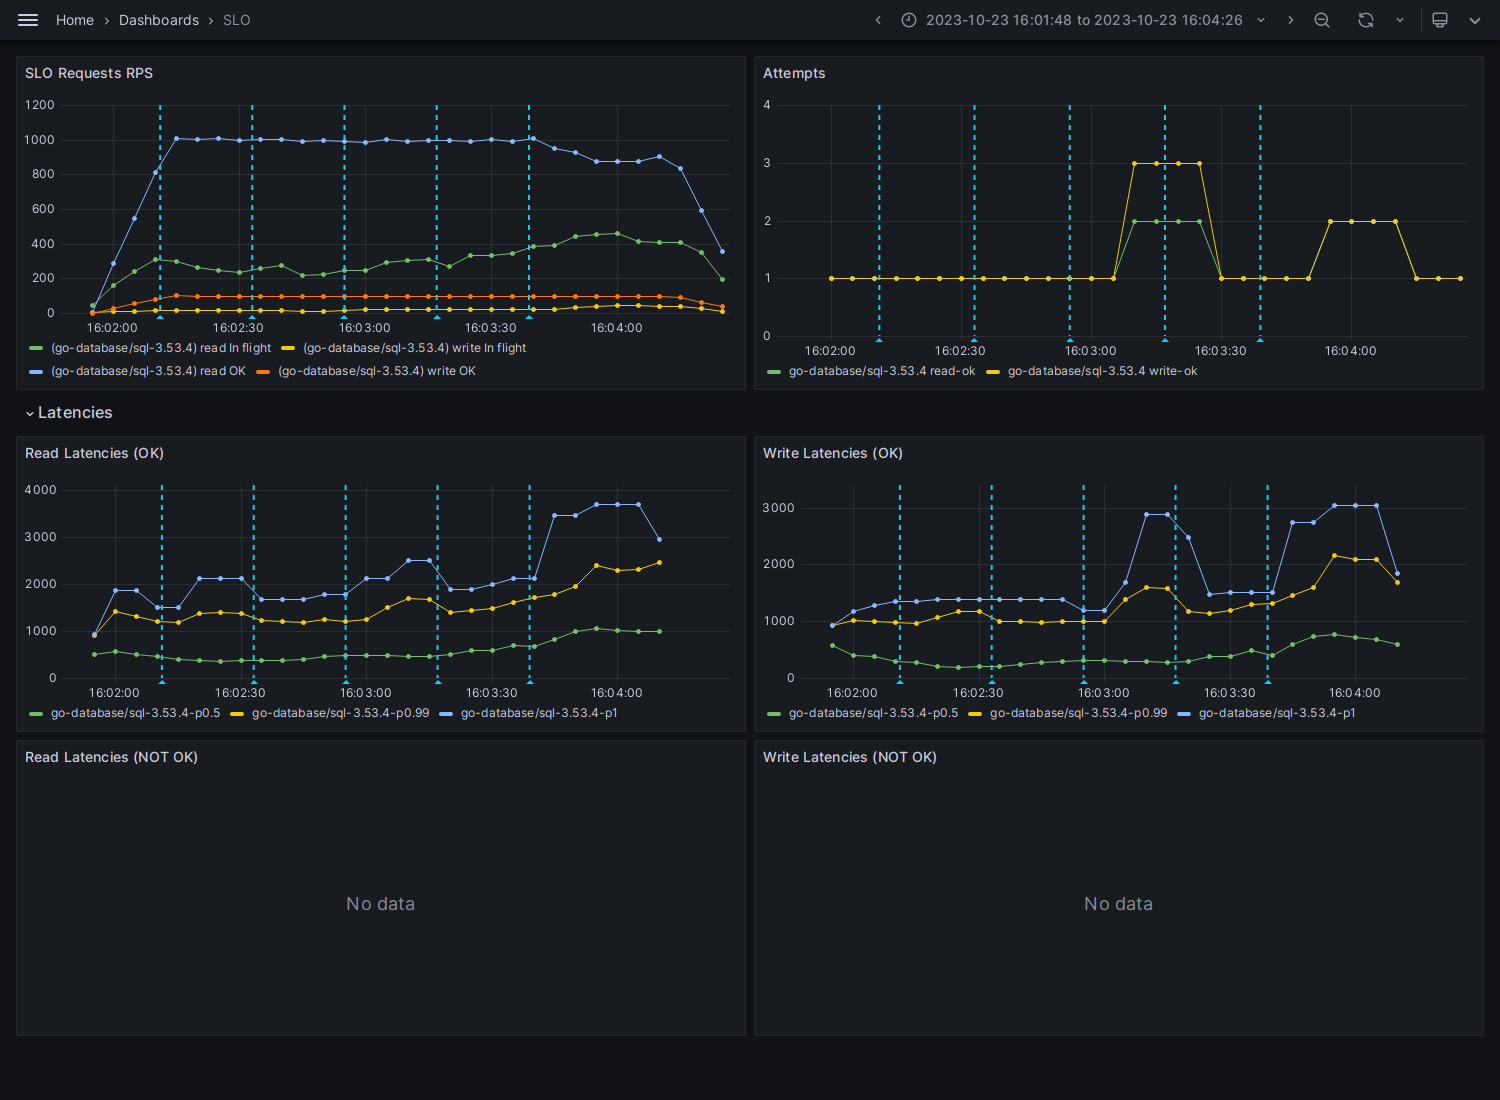
Task: Toggle 'write OK' legend series
Action: 377,371
